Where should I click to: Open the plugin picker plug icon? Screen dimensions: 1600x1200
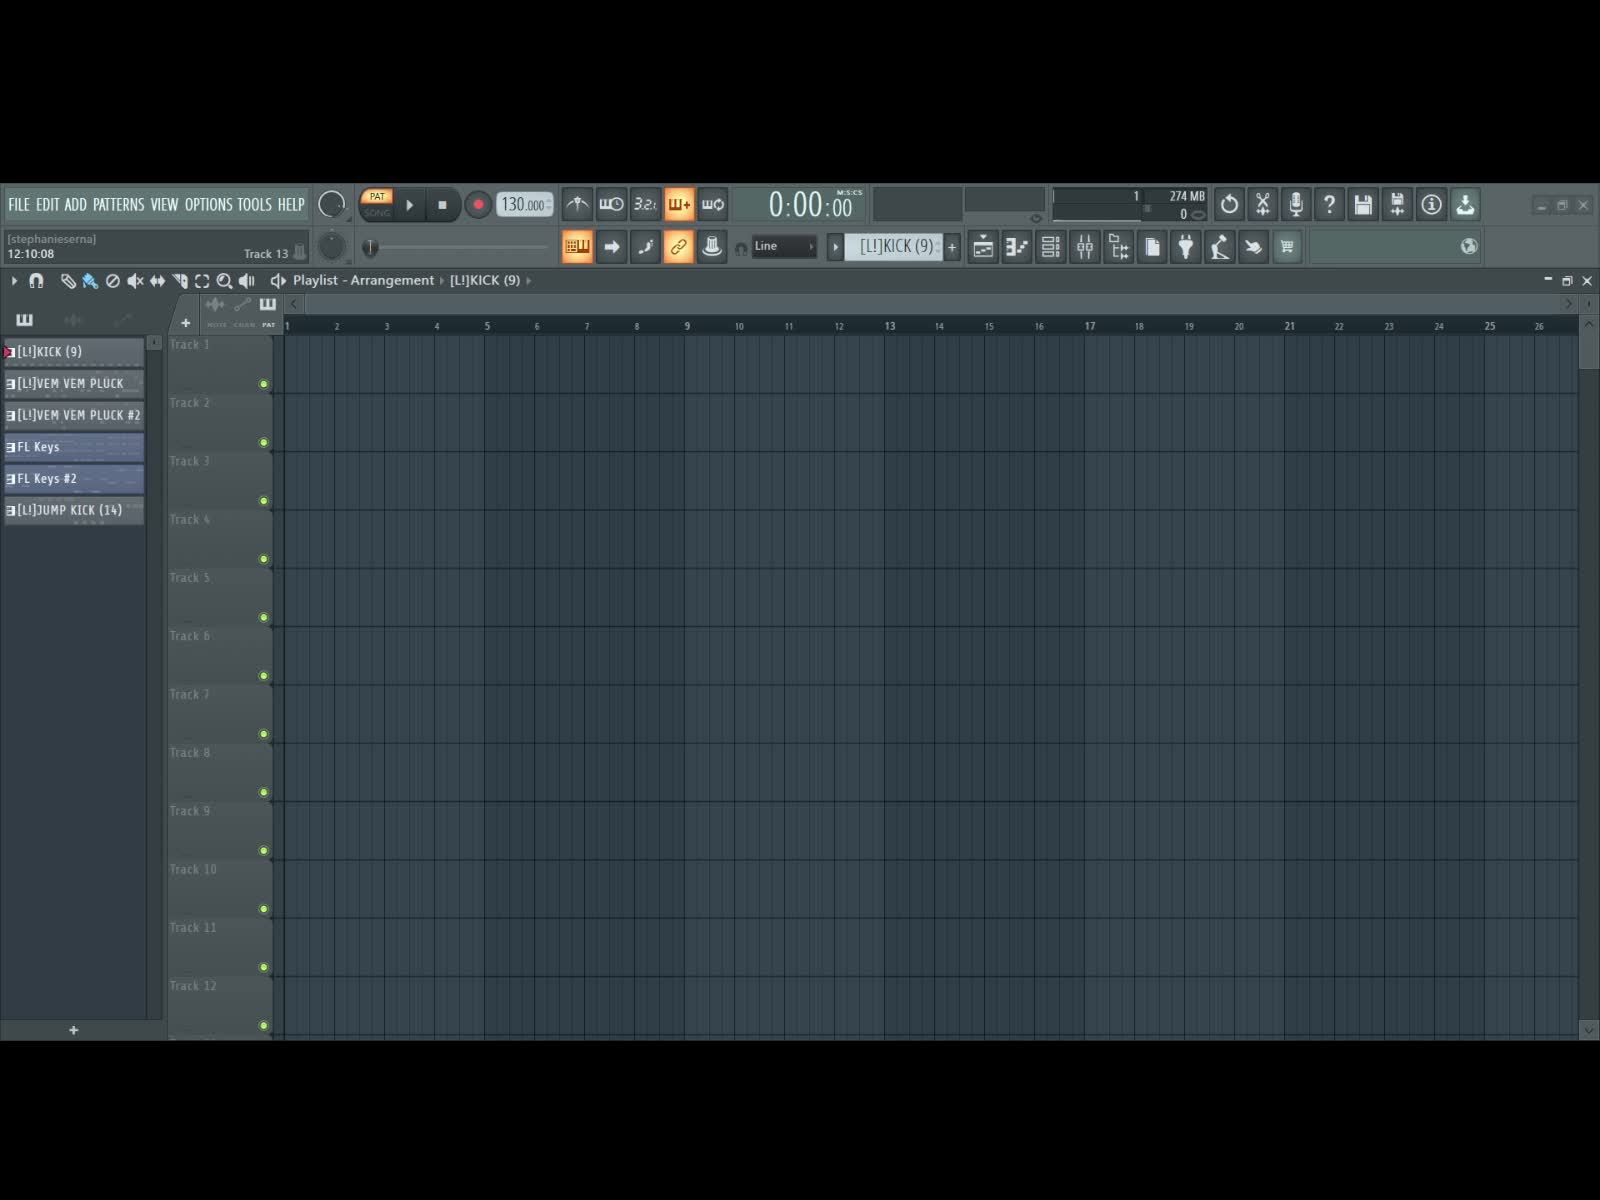click(1186, 247)
